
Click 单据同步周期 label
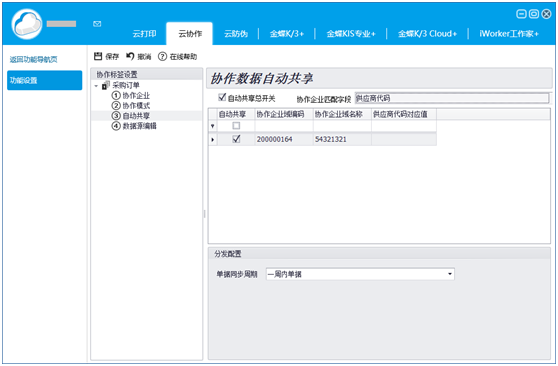pyautogui.click(x=237, y=274)
